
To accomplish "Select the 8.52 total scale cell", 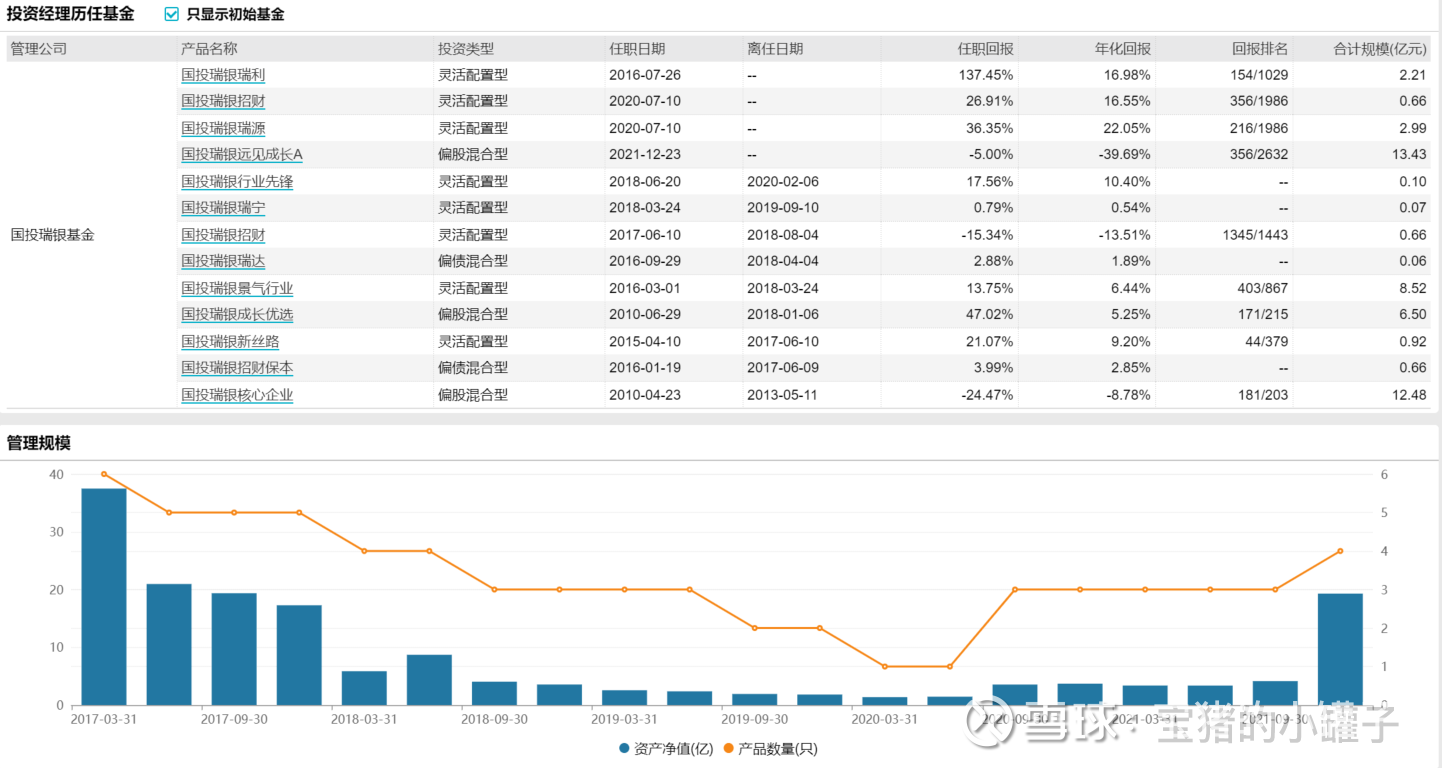I will (x=1413, y=288).
